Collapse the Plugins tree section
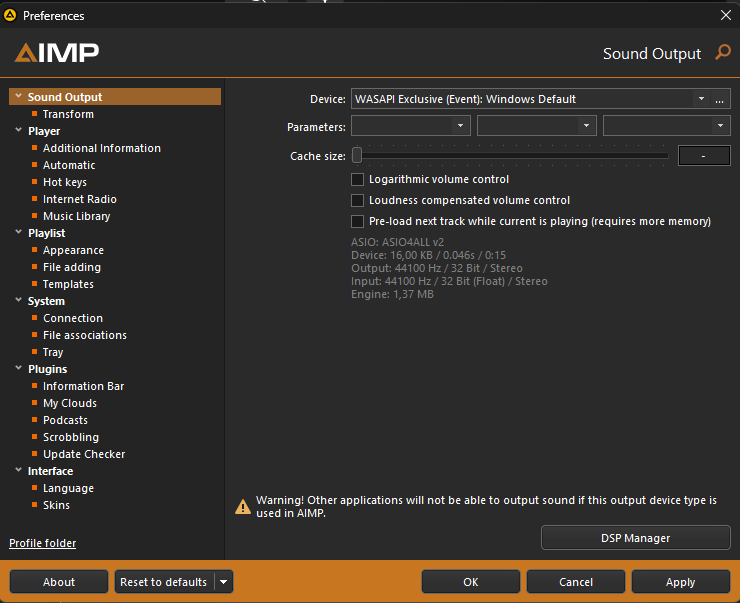Viewport: 740px width, 603px height. (17, 369)
